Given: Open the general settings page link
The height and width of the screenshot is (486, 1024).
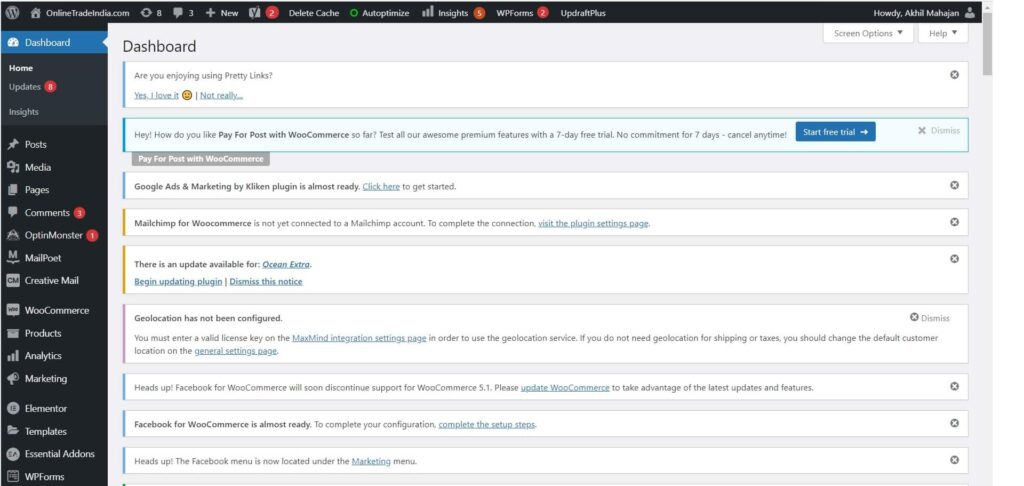Looking at the screenshot, I should (x=236, y=351).
